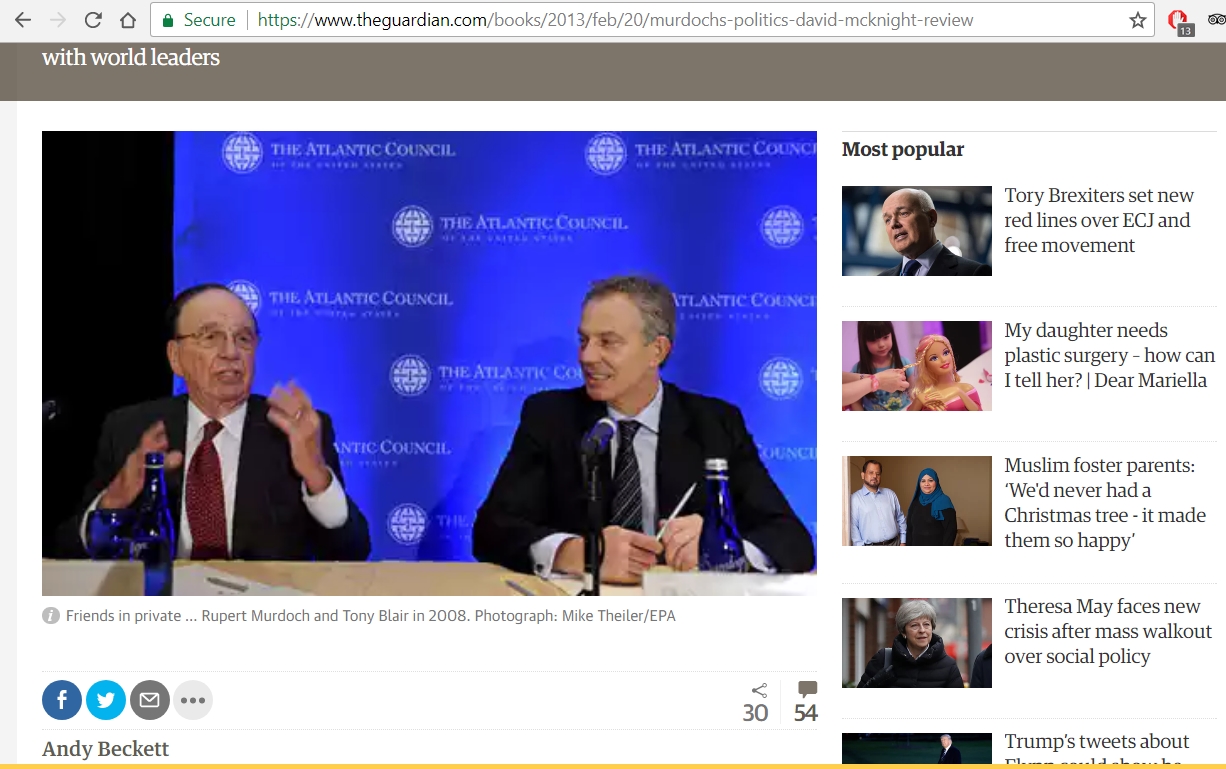Share the article by email
The height and width of the screenshot is (769, 1226).
click(x=150, y=700)
